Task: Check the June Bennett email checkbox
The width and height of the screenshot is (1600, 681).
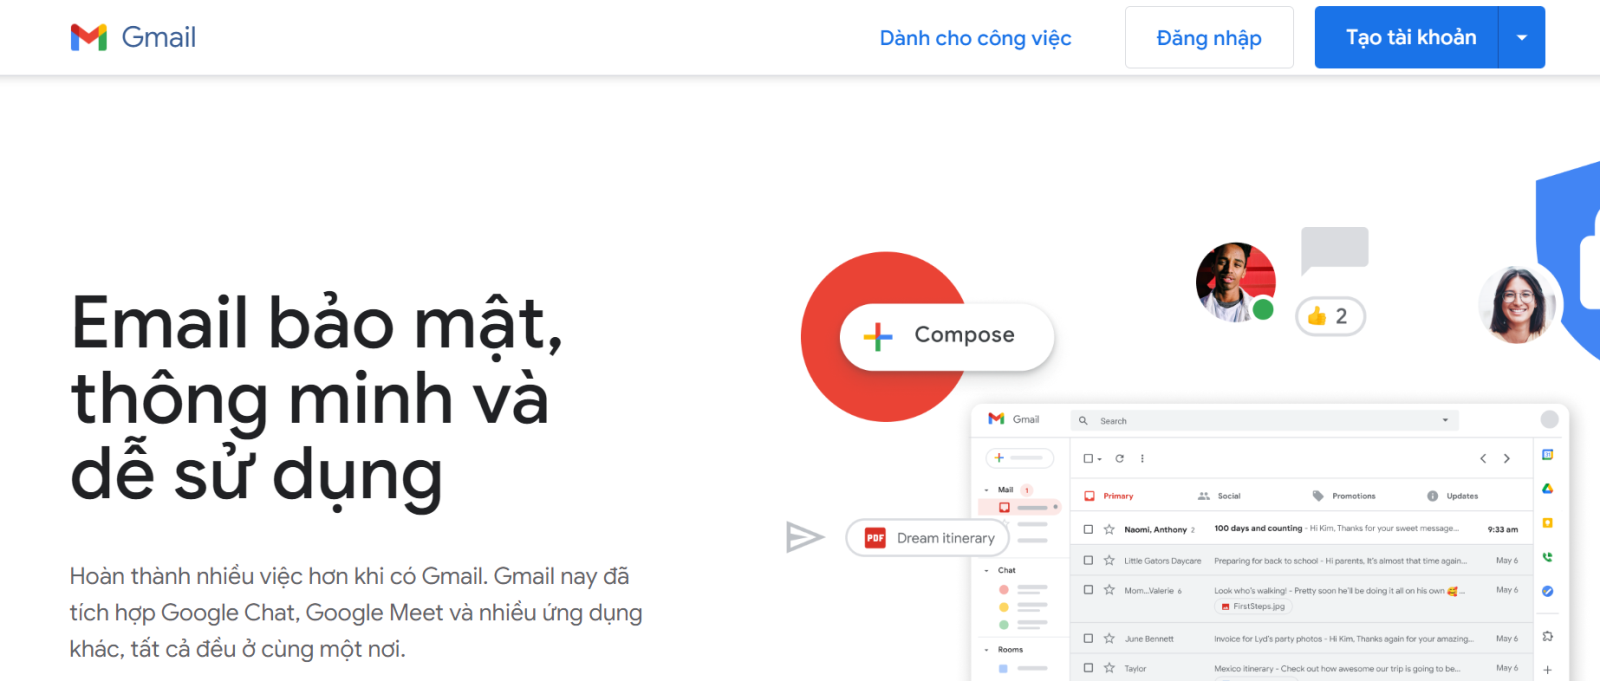Action: (1088, 638)
